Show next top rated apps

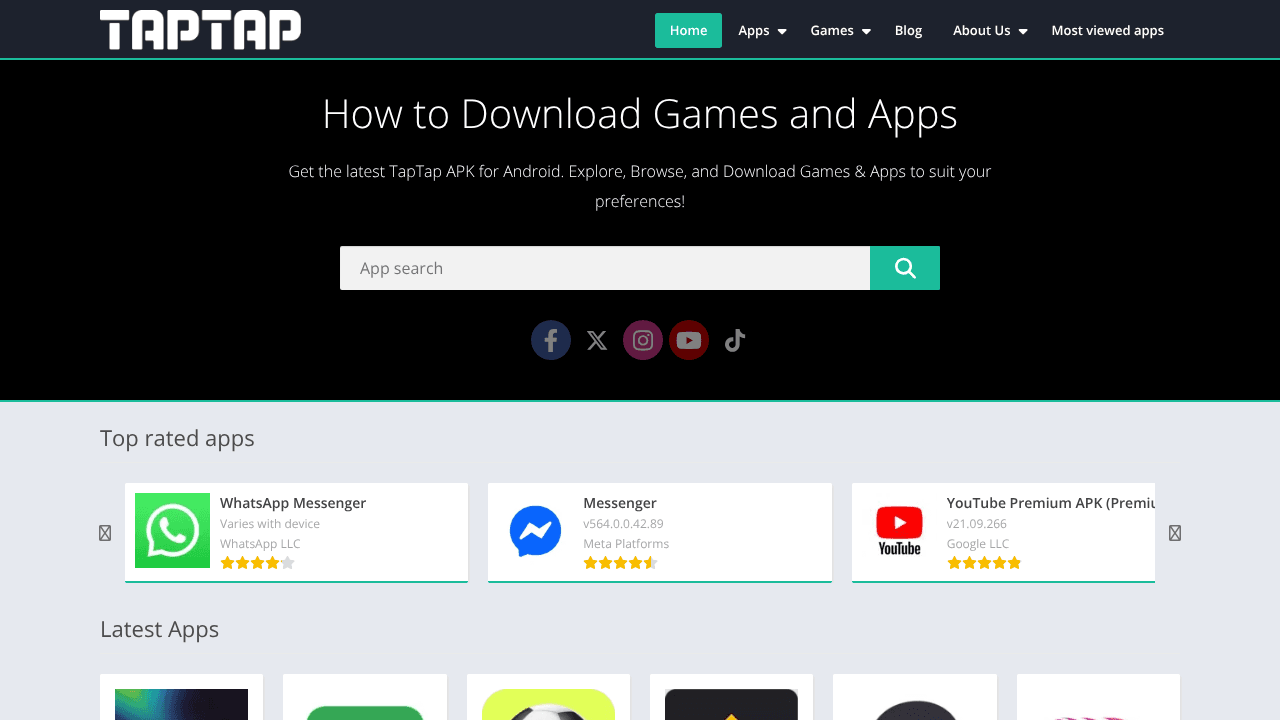point(1175,533)
